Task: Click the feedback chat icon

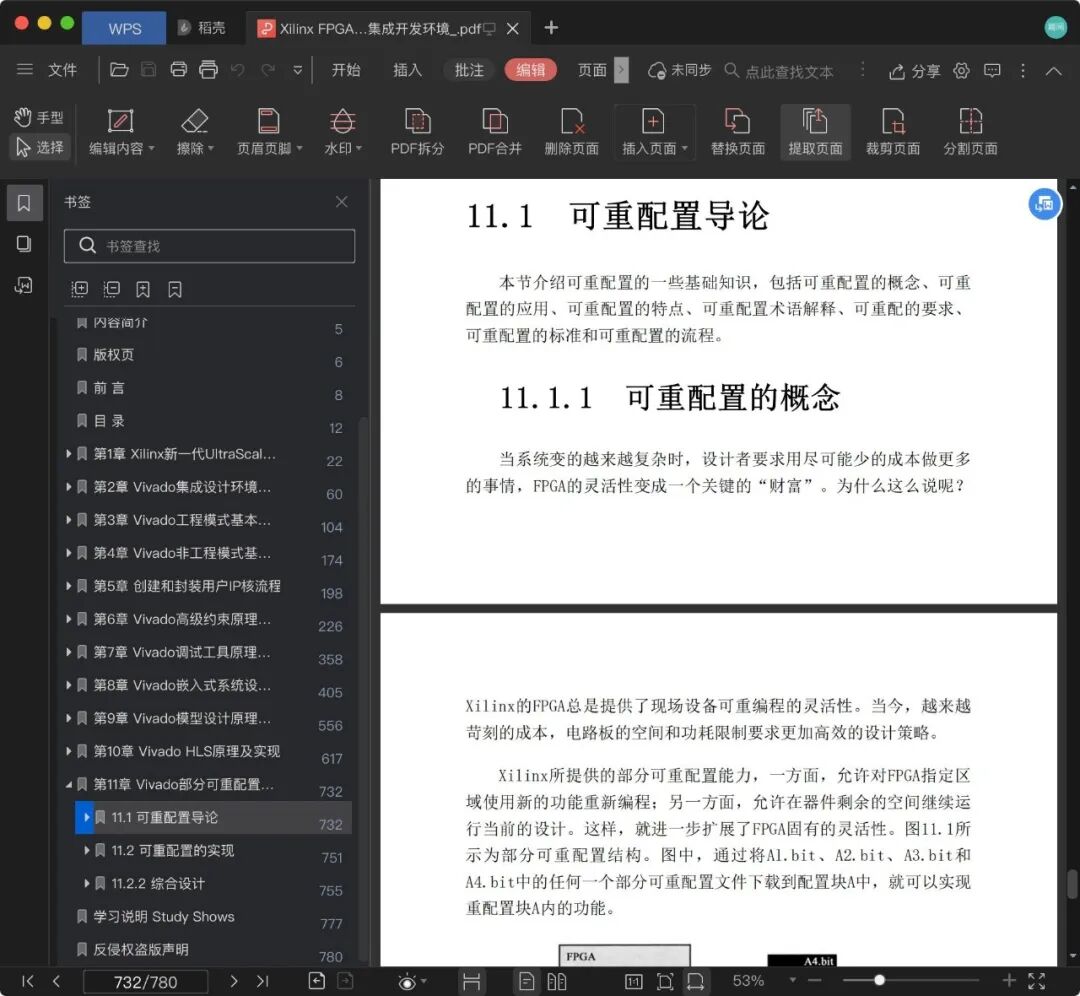Action: pos(992,70)
